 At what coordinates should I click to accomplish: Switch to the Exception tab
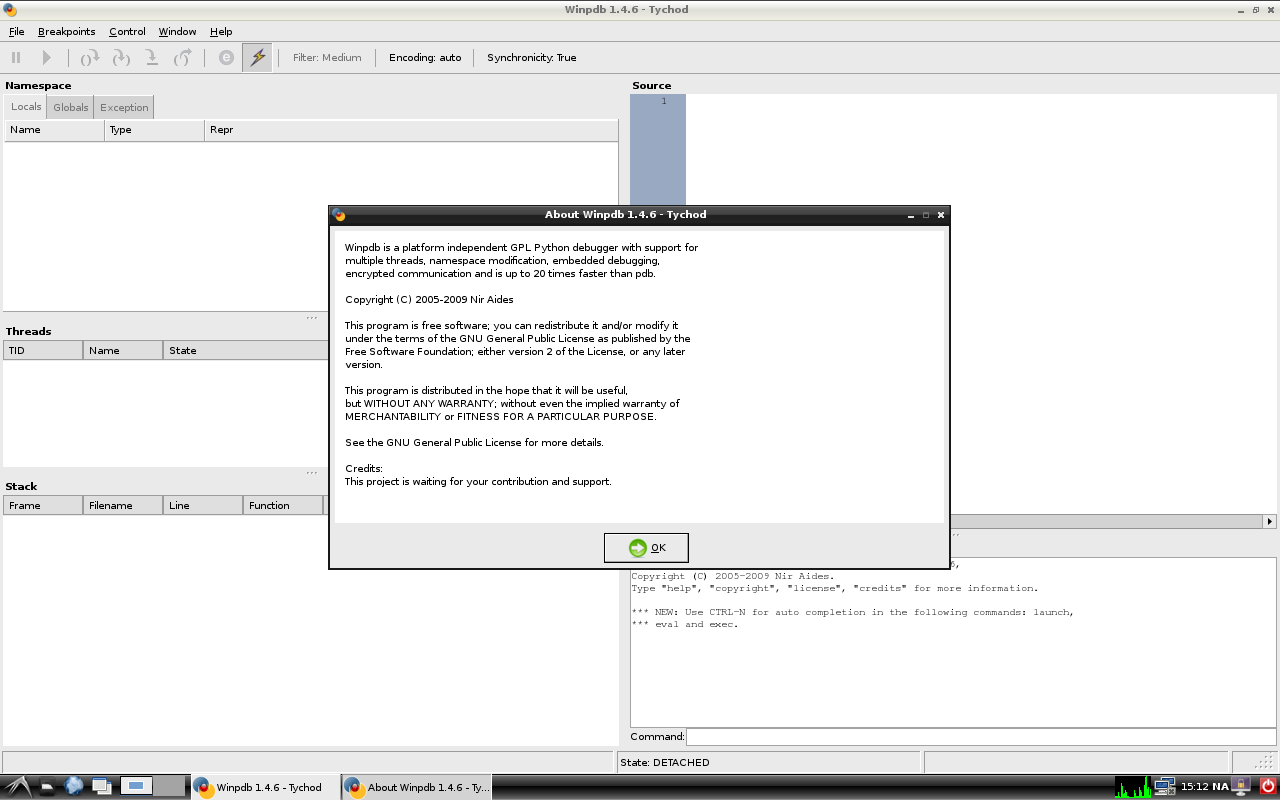124,108
